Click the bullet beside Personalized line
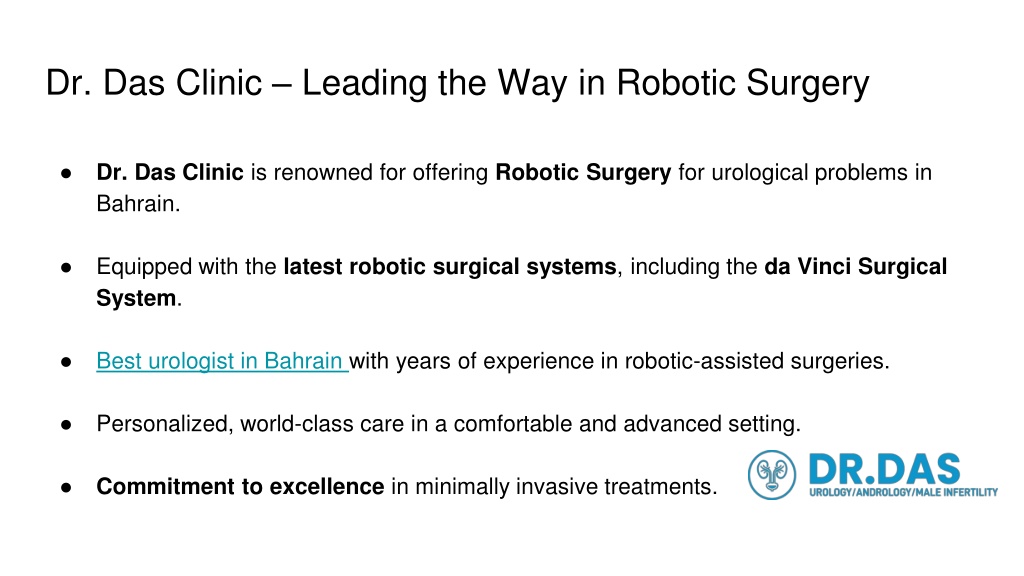This screenshot has width=1024, height=576. (x=66, y=425)
